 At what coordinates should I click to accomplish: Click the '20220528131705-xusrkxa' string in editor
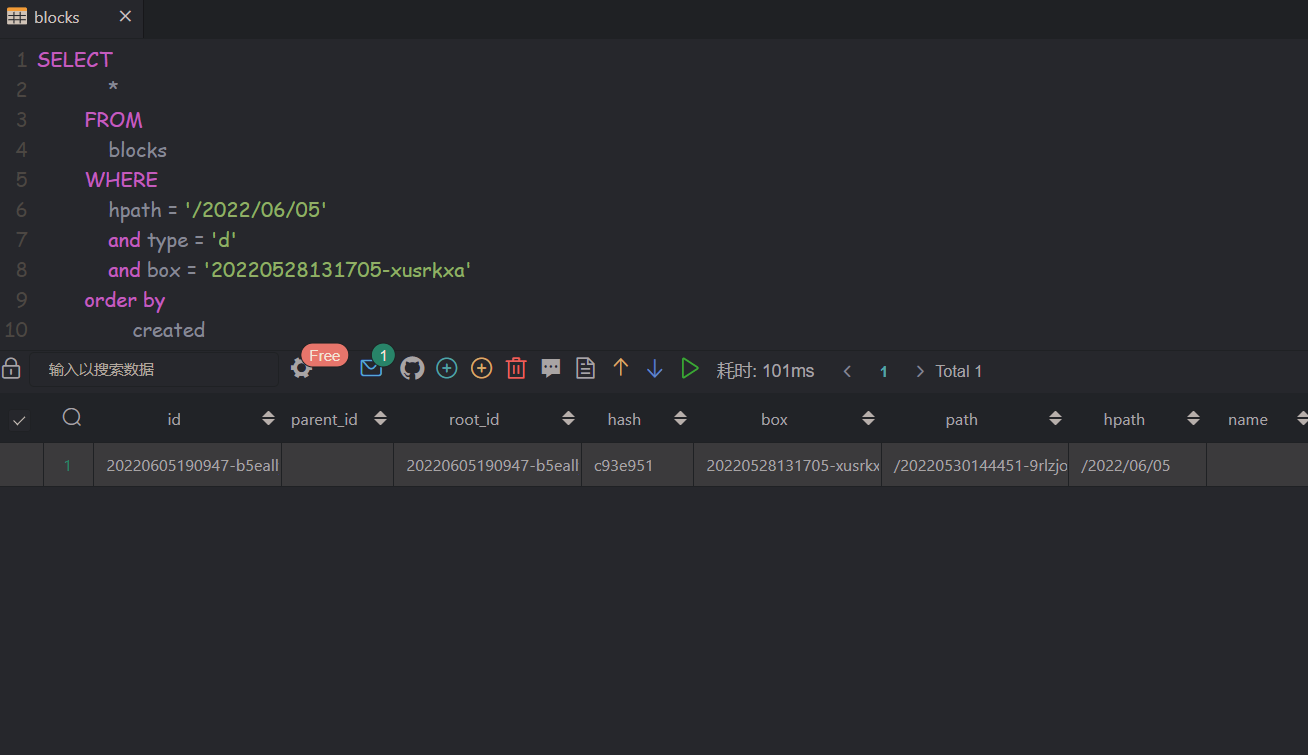point(337,270)
